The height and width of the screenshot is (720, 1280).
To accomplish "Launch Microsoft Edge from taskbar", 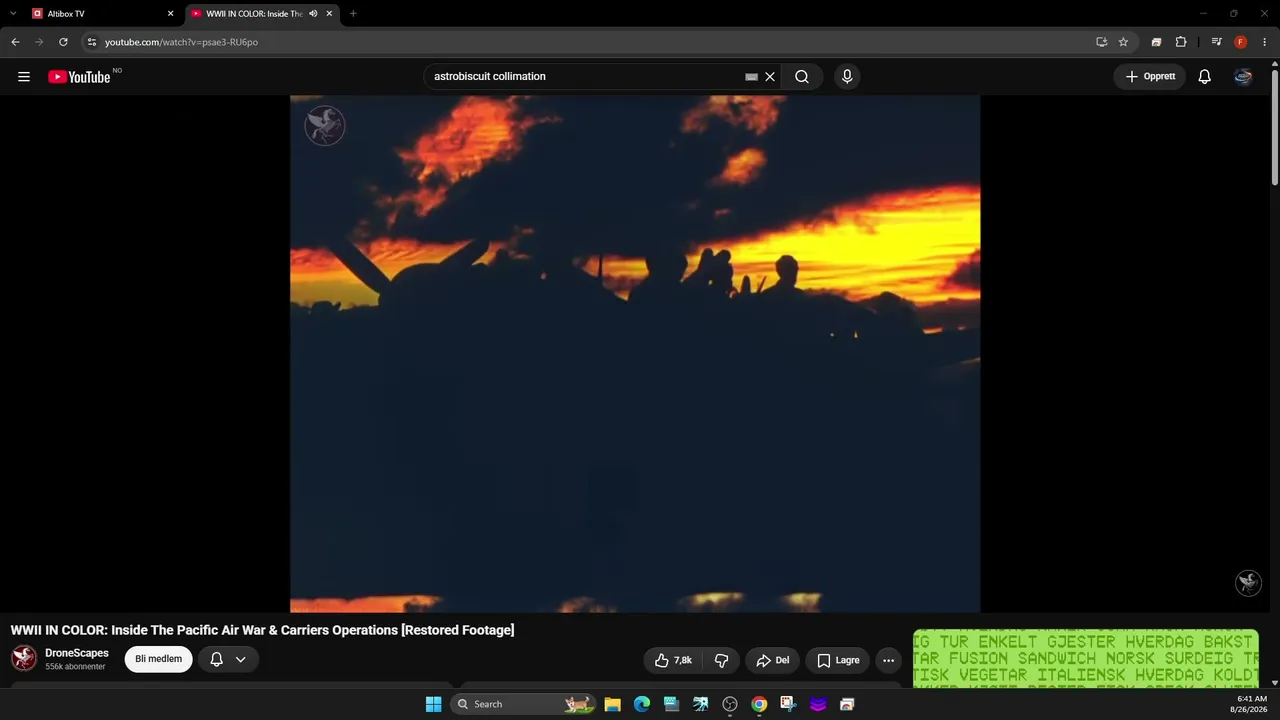I will pos(642,704).
